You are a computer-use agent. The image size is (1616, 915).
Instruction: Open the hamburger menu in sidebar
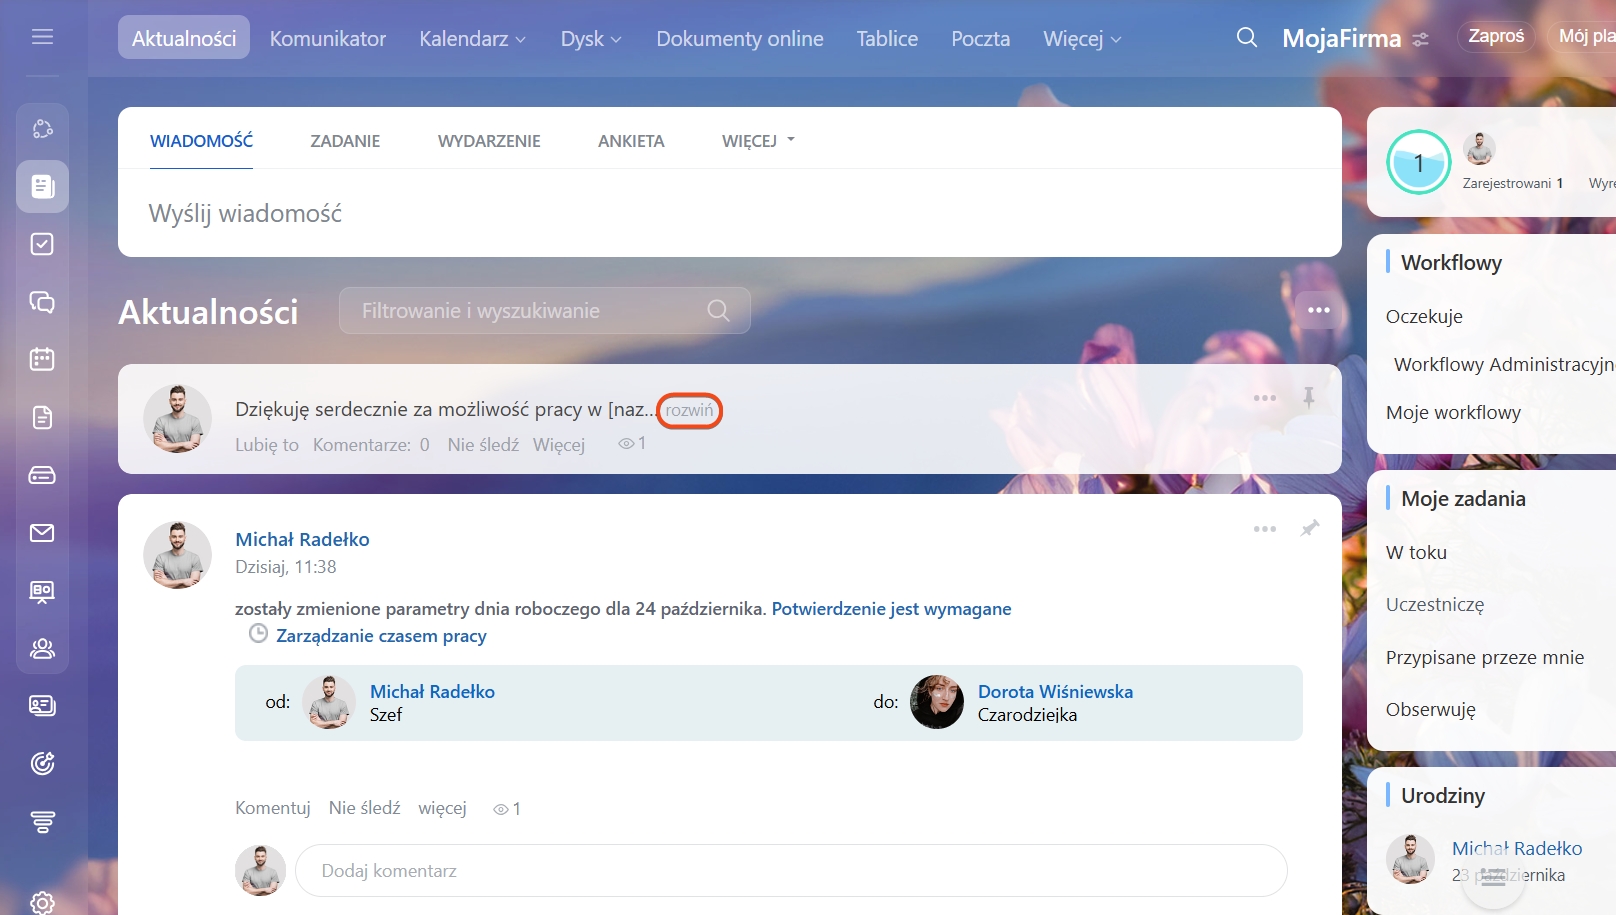(42, 37)
